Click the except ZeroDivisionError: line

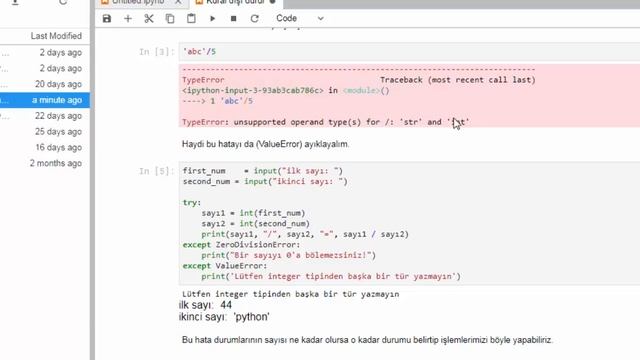pyautogui.click(x=241, y=245)
